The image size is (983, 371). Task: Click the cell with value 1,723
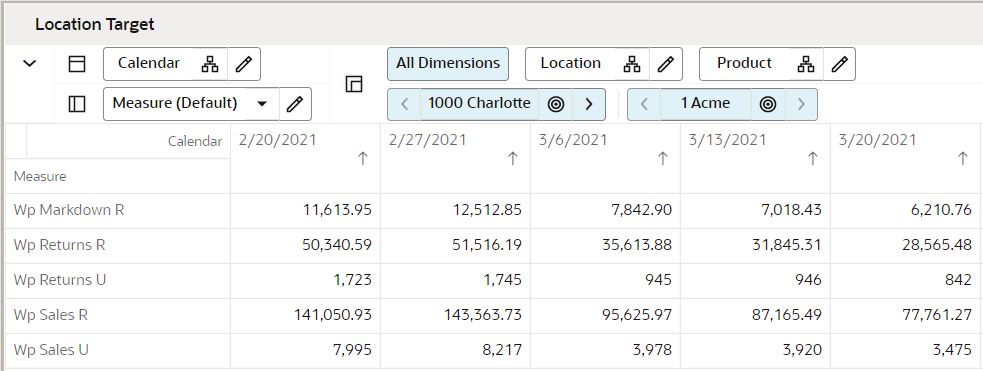(x=305, y=281)
